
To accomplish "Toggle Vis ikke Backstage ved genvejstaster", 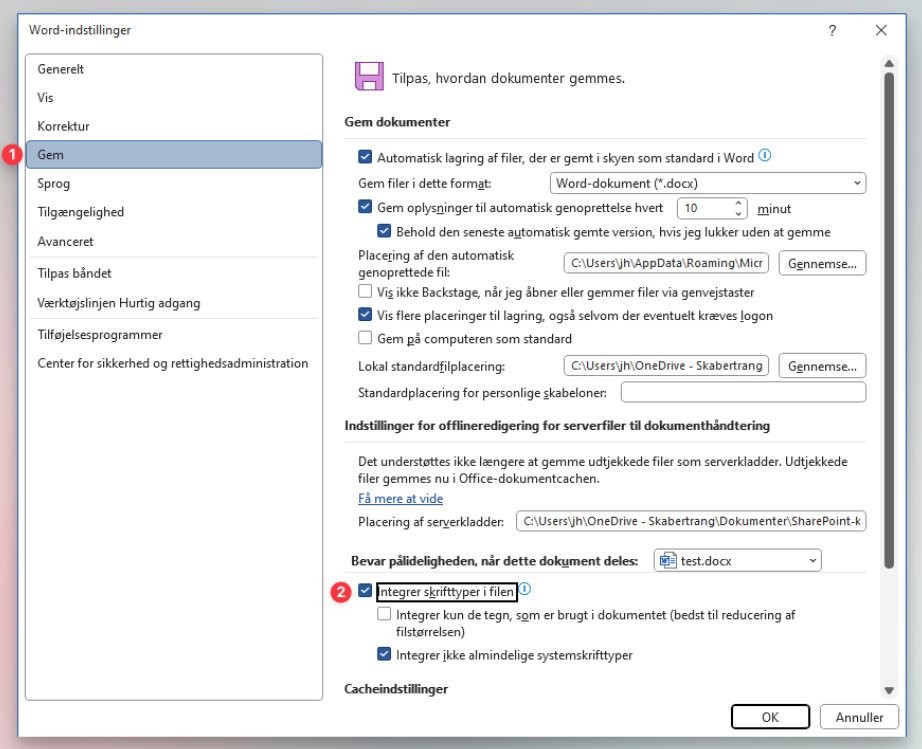I will [366, 291].
